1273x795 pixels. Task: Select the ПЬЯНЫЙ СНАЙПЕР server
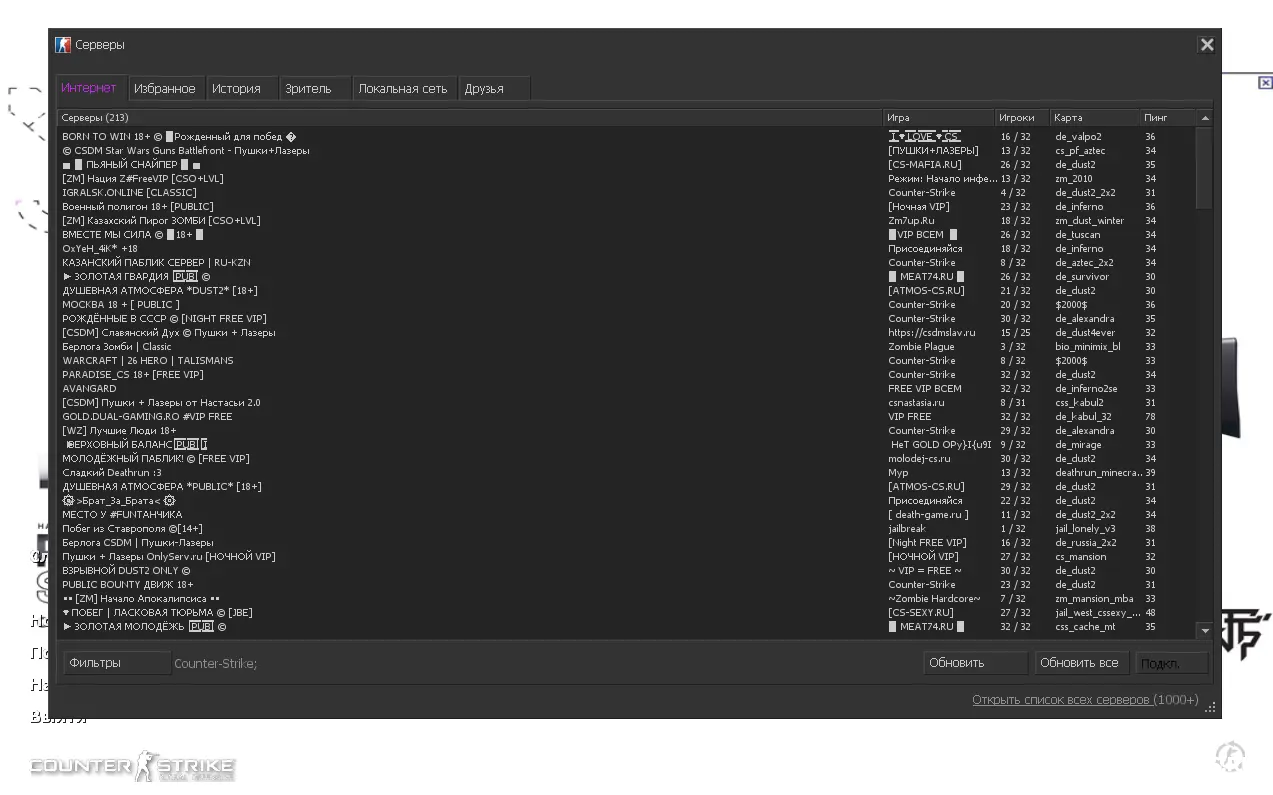627,165
